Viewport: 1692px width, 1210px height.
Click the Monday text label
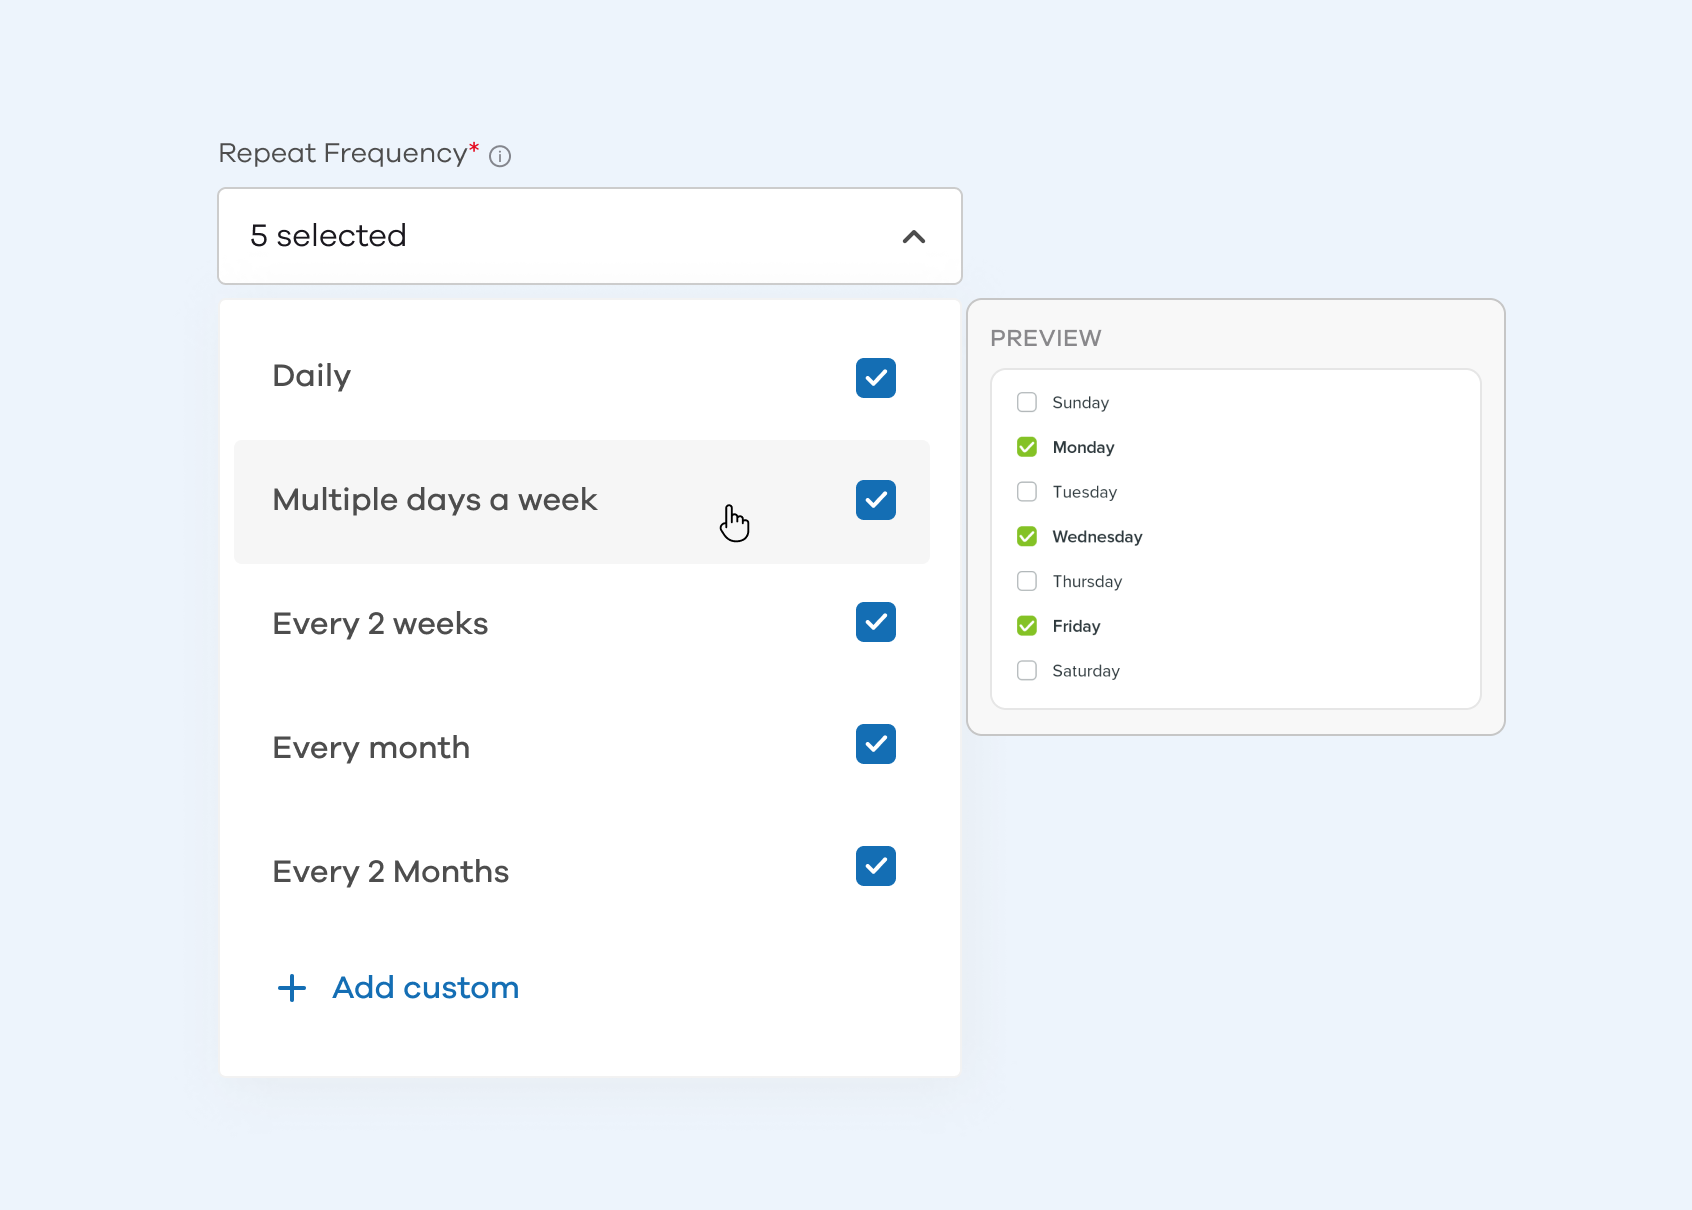[x=1083, y=447]
